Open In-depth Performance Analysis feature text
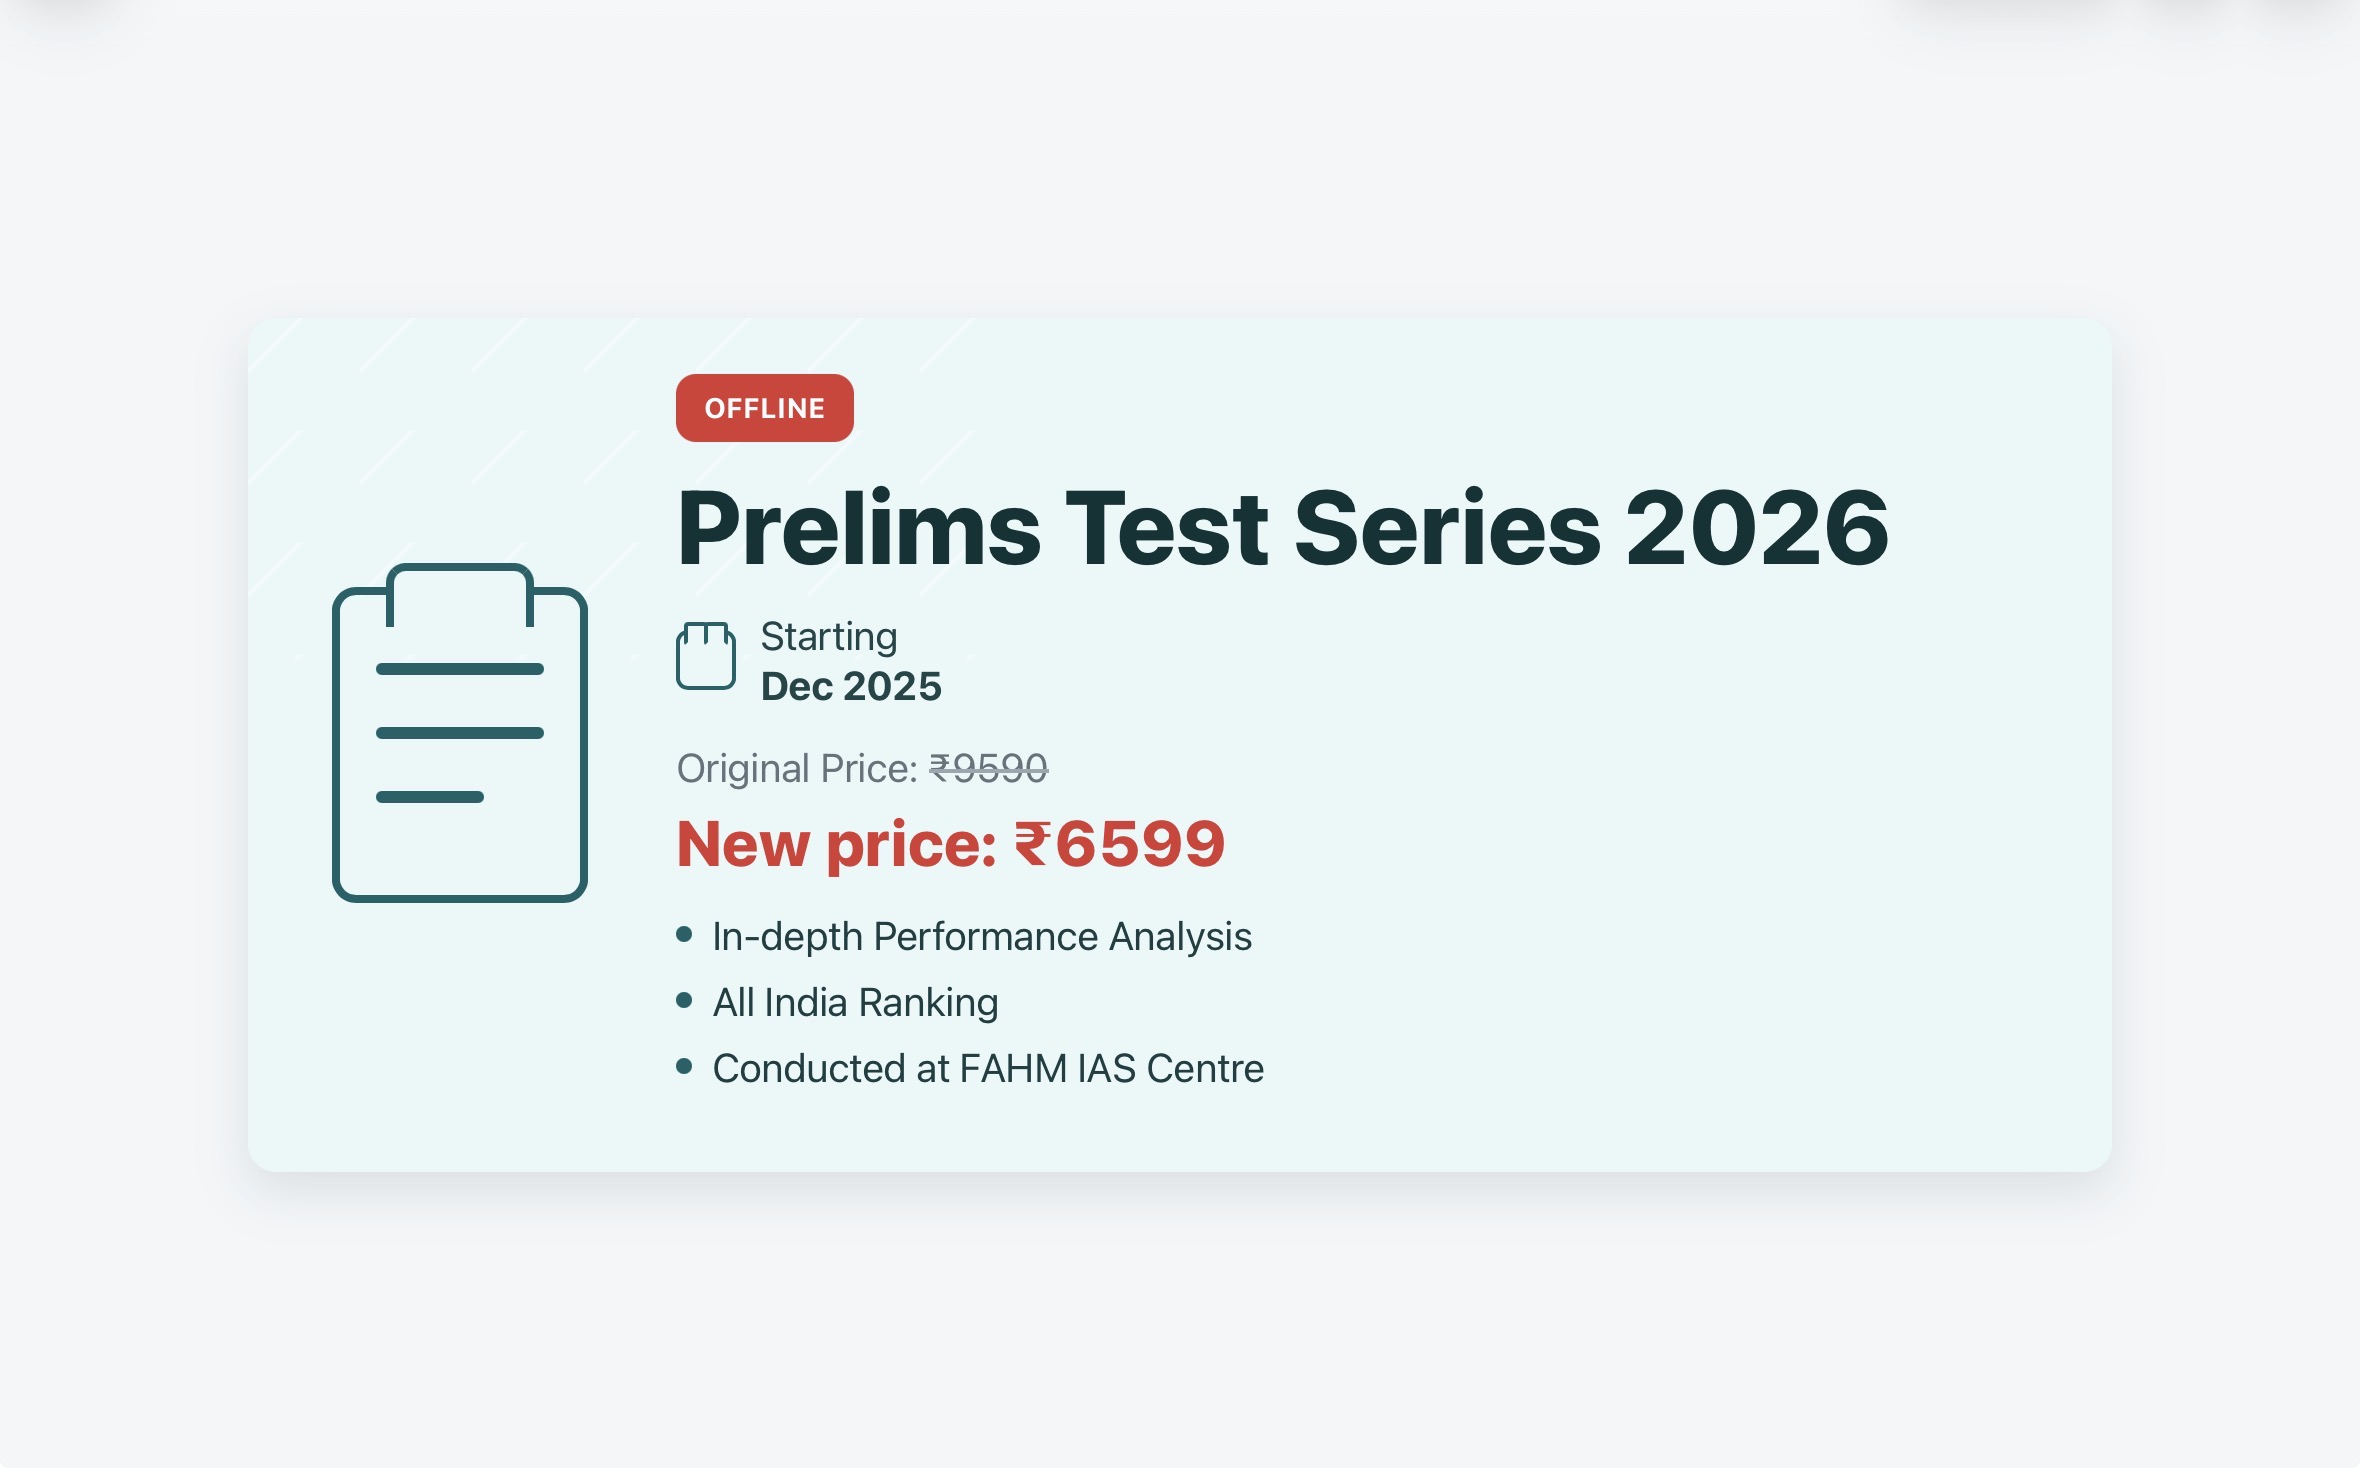Image resolution: width=2360 pixels, height=1468 pixels. tap(981, 937)
